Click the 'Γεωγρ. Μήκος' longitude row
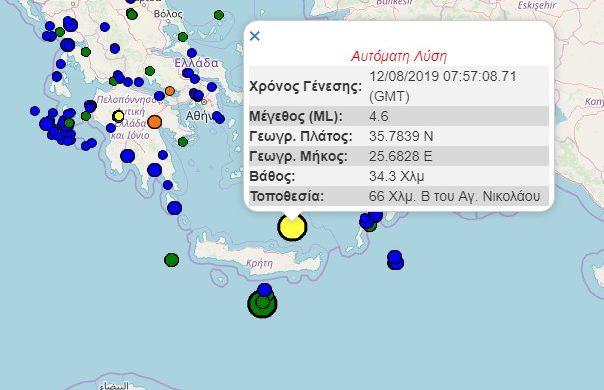 pos(399,156)
